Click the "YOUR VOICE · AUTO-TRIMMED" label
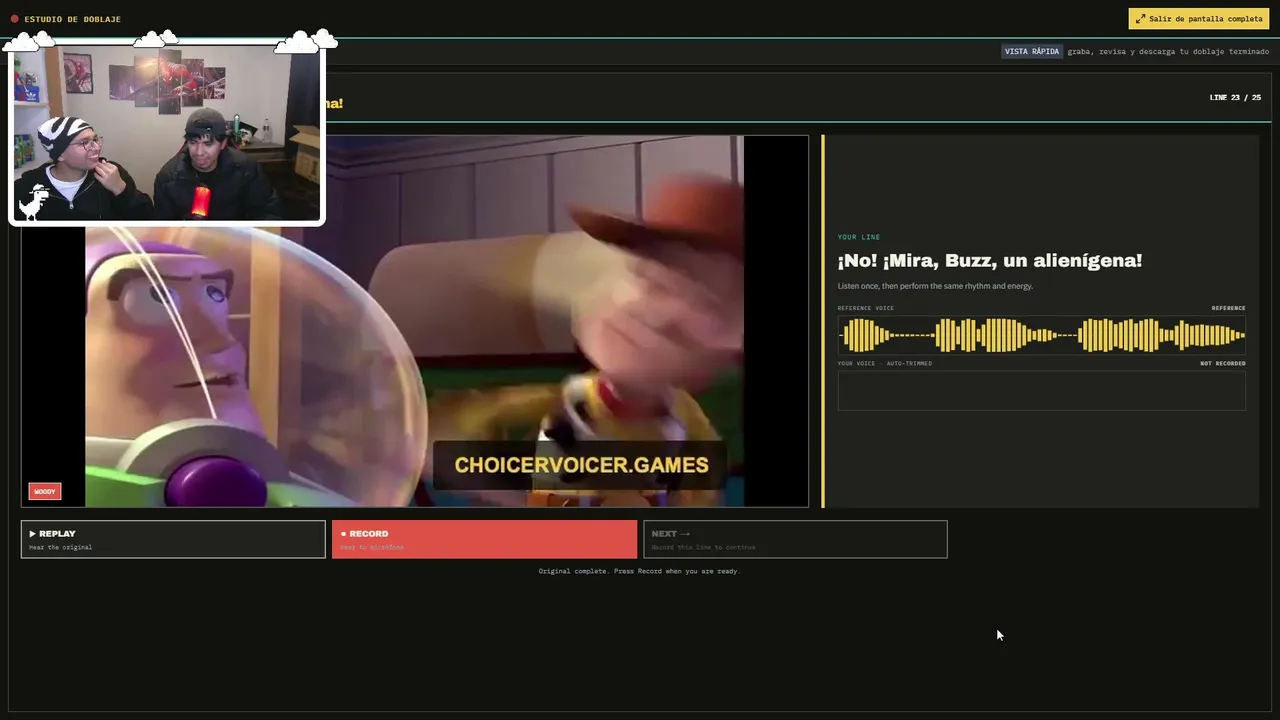 click(x=885, y=363)
